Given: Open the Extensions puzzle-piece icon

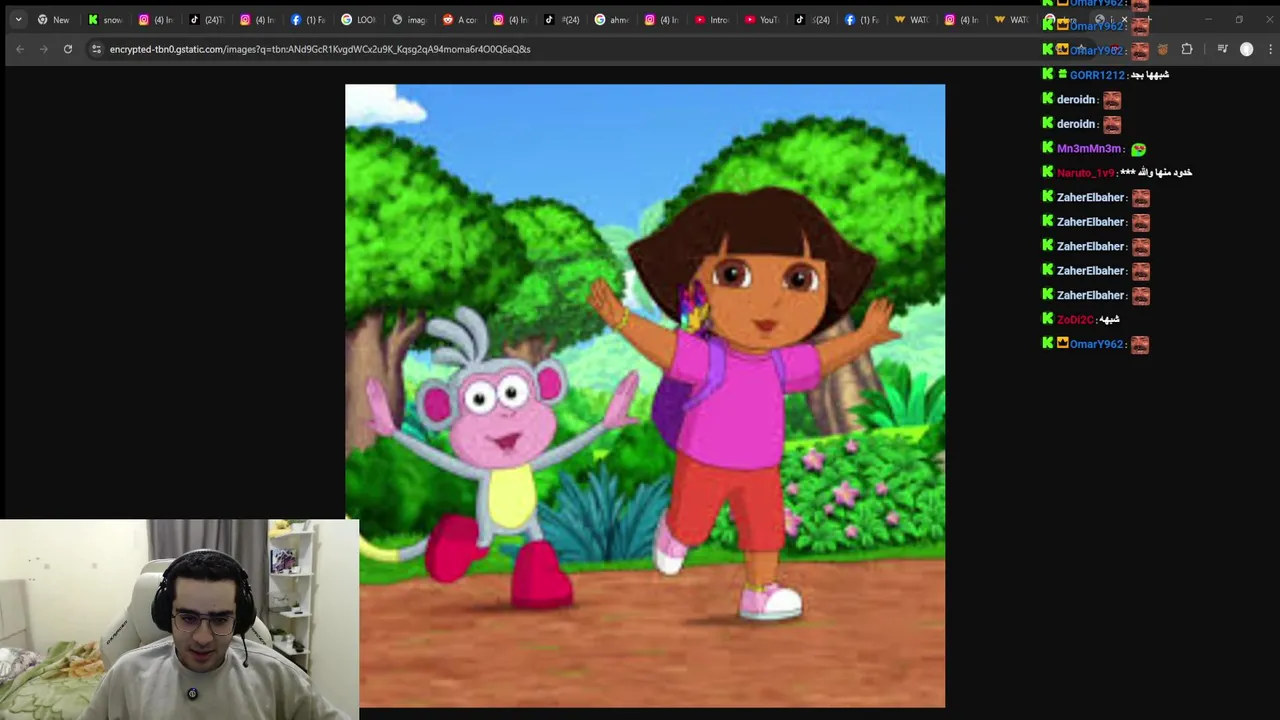Looking at the screenshot, I should (1187, 49).
